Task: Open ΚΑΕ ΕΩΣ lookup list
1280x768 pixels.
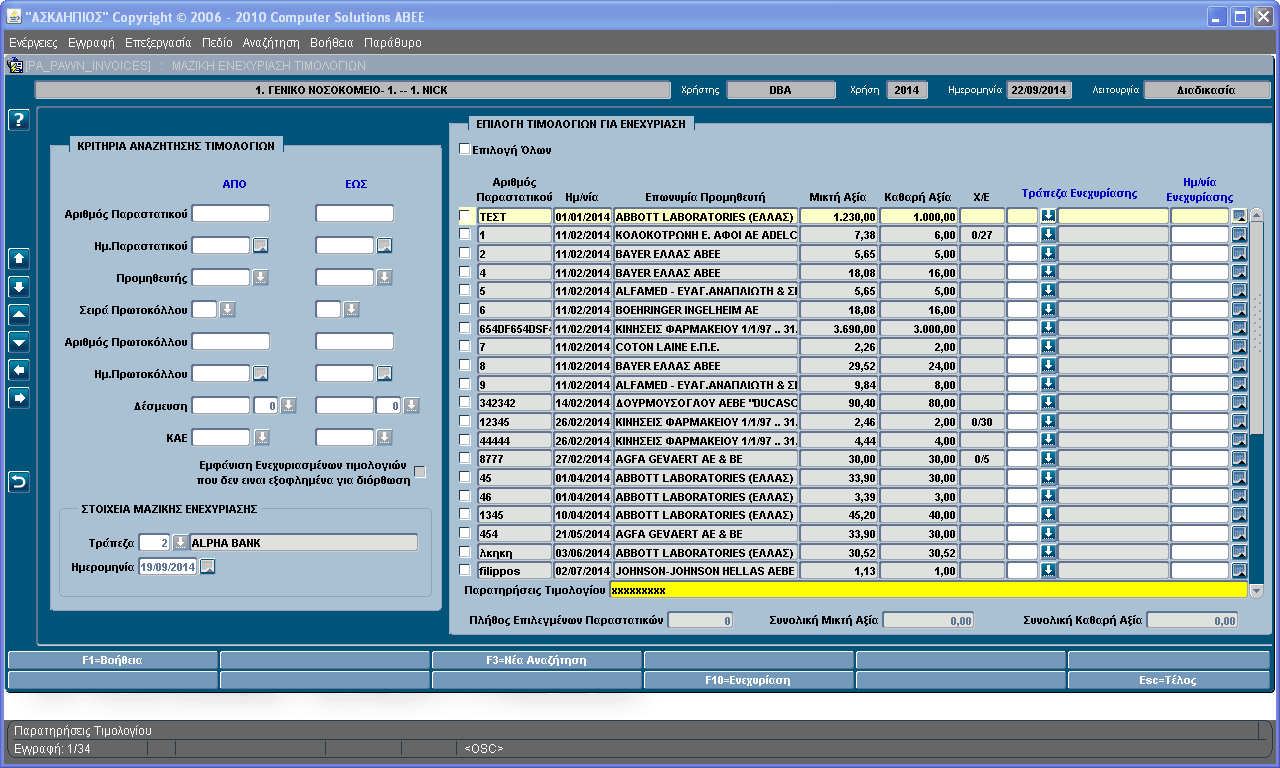Action: coord(384,438)
